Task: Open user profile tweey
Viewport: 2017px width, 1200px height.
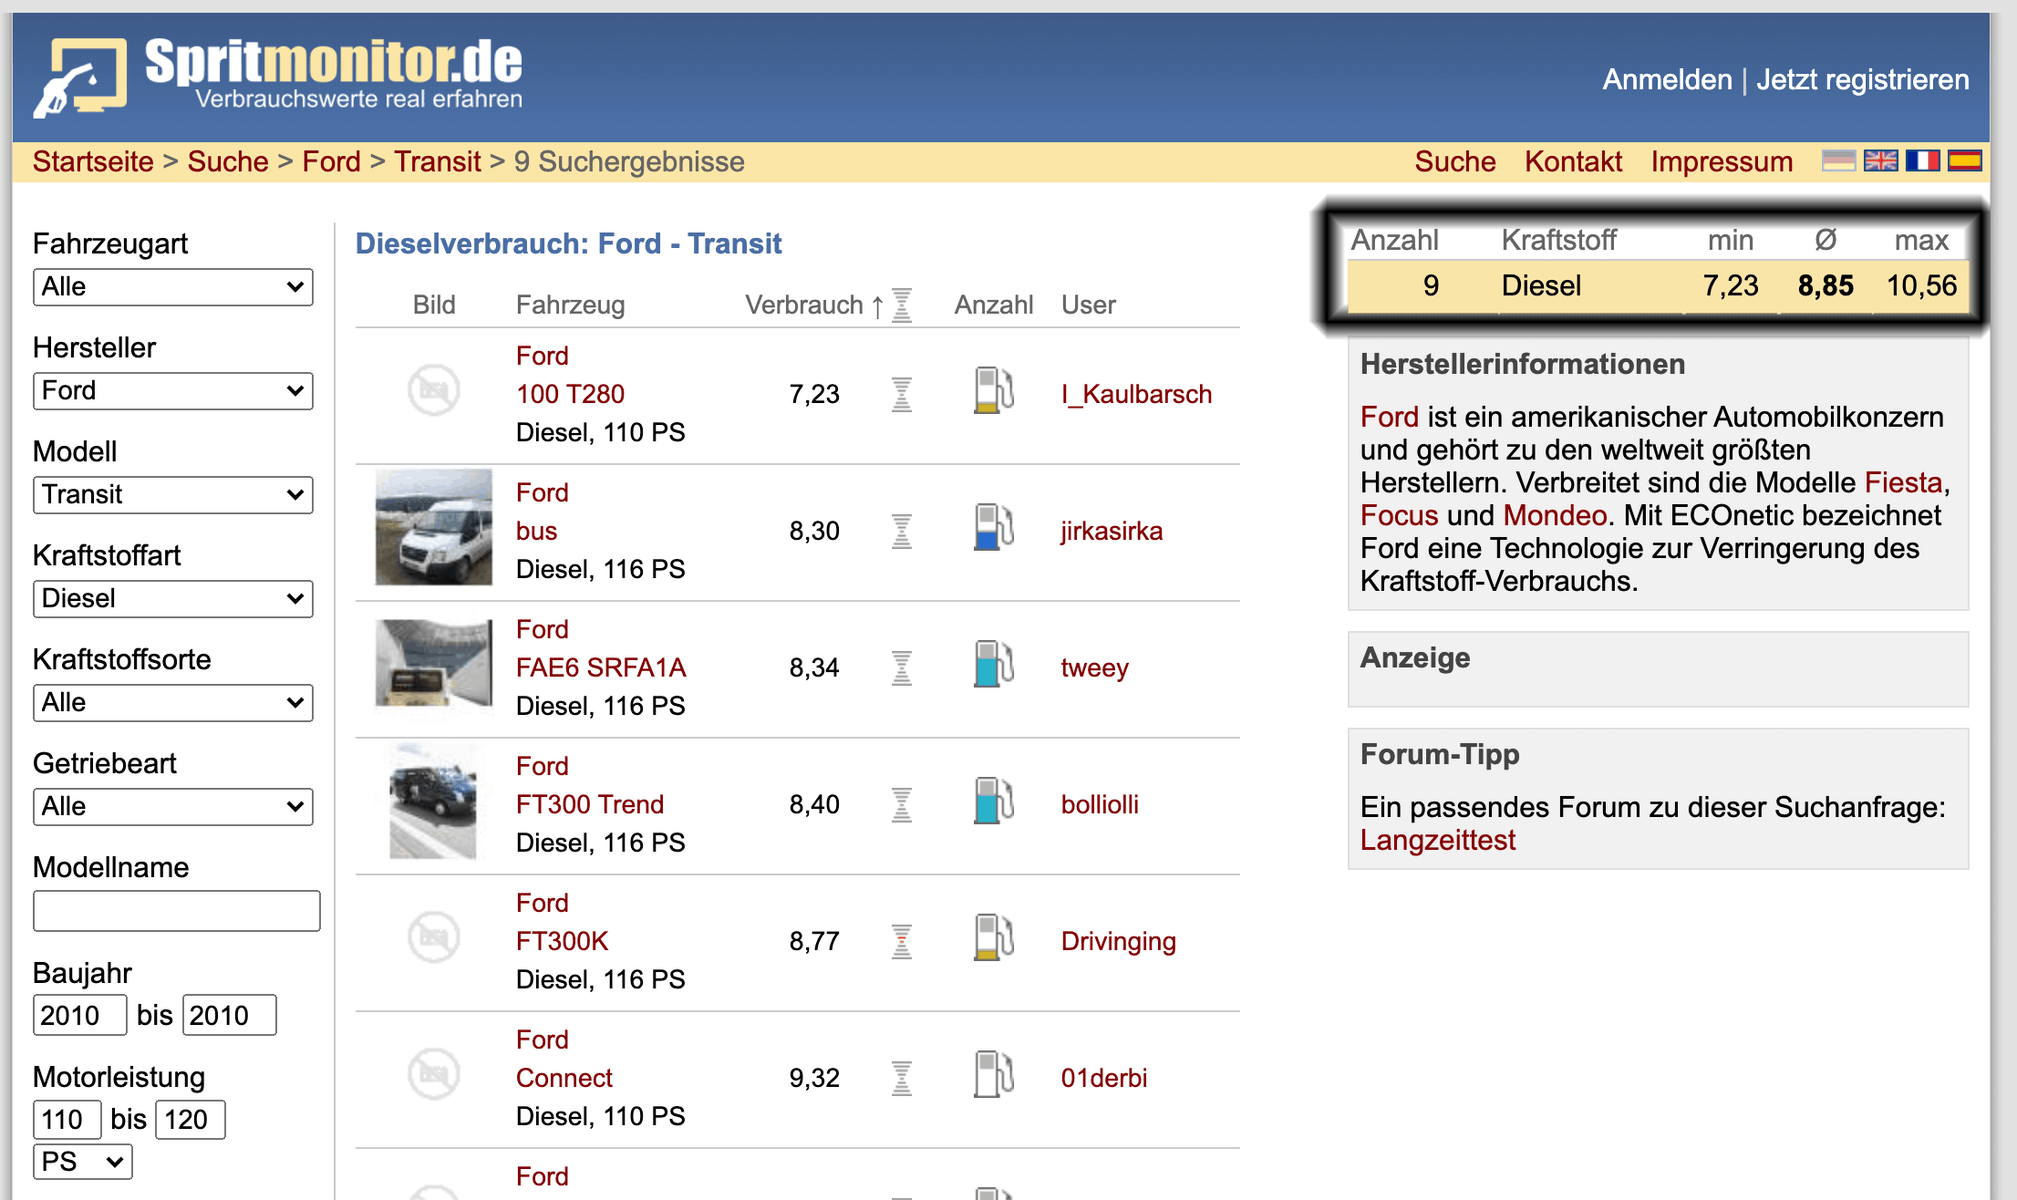Action: (1094, 668)
